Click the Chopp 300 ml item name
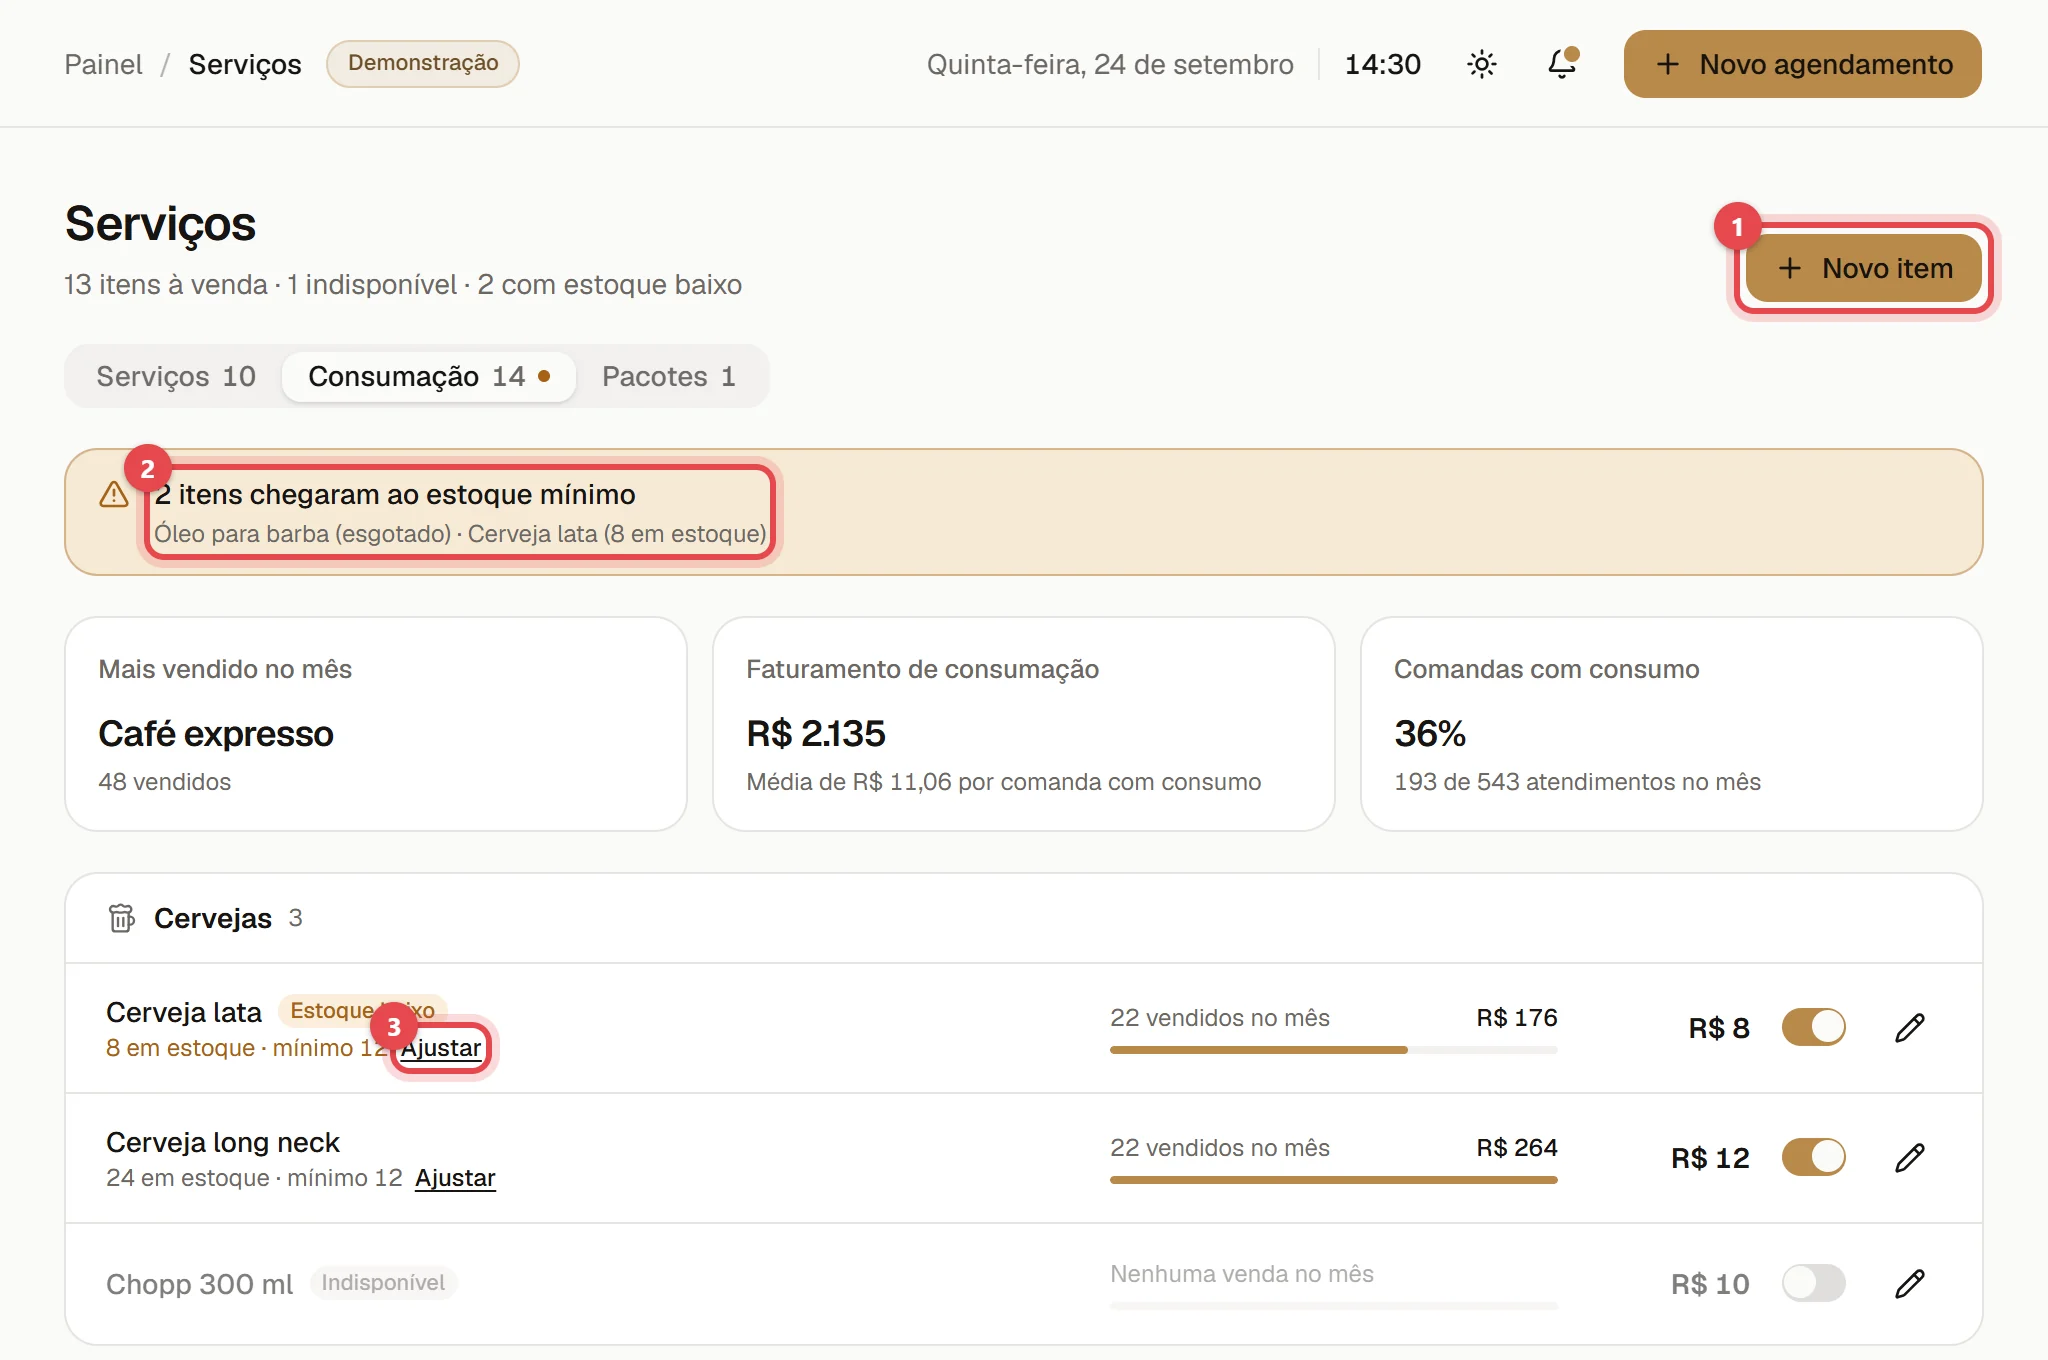Viewport: 2048px width, 1360px height. (200, 1284)
